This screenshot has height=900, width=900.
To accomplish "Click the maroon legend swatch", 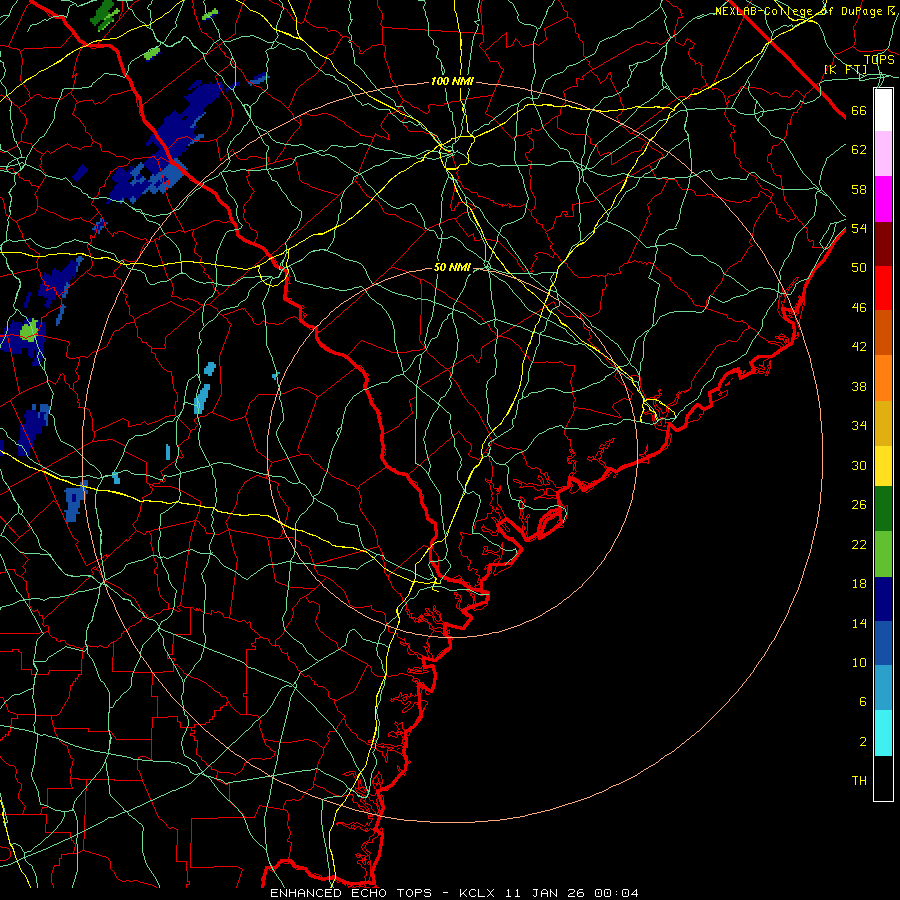I will pos(883,244).
